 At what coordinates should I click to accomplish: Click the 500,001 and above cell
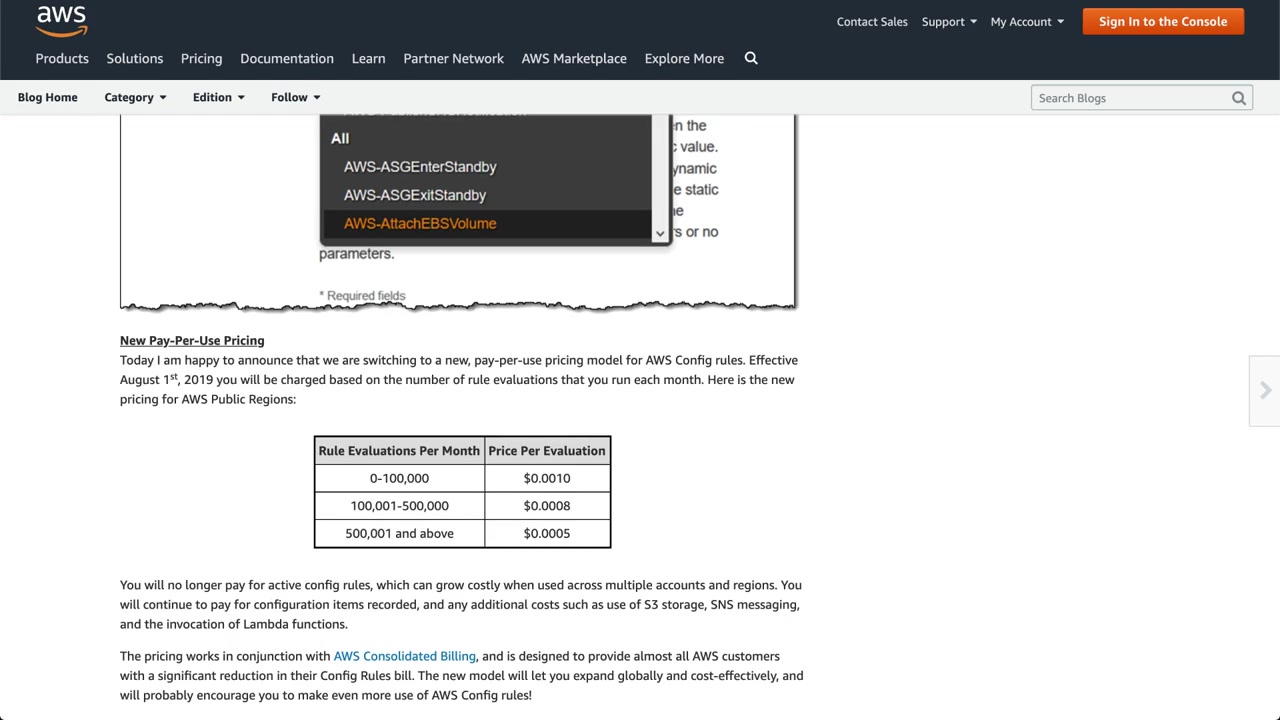[399, 533]
